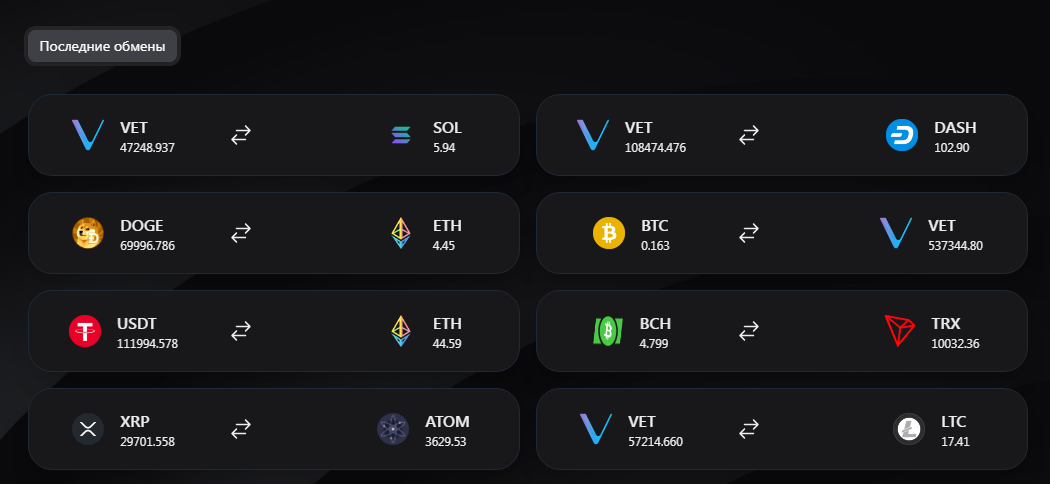Click swap arrows between VET and SOL
1050x484 pixels.
[240, 135]
